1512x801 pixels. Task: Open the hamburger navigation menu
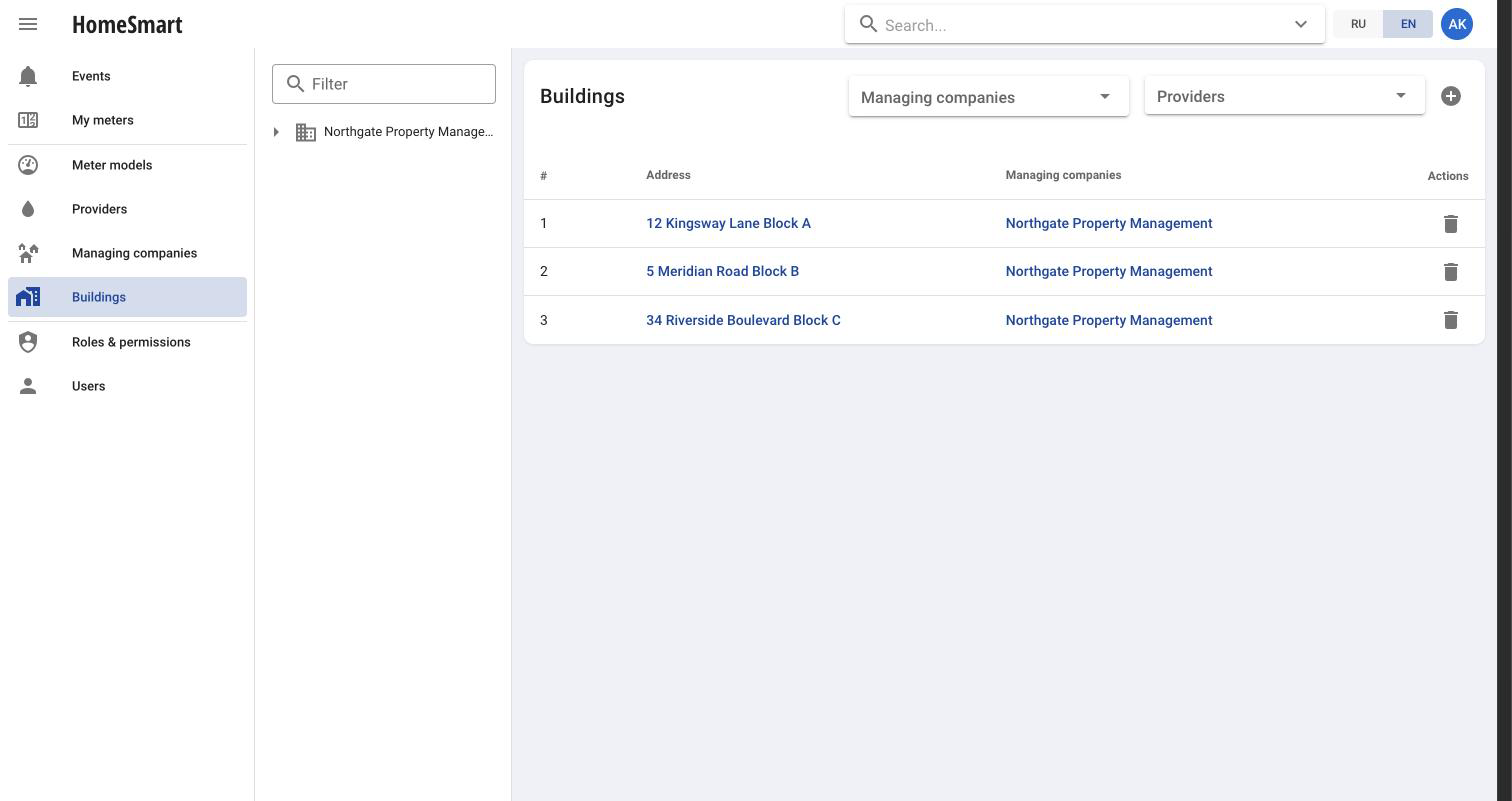28,24
